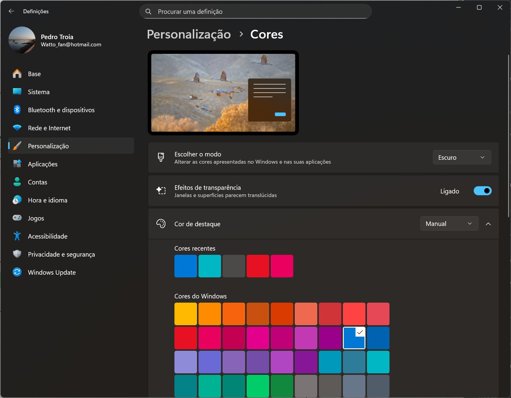Click the back arrow icon
Image resolution: width=511 pixels, height=398 pixels.
pyautogui.click(x=11, y=11)
